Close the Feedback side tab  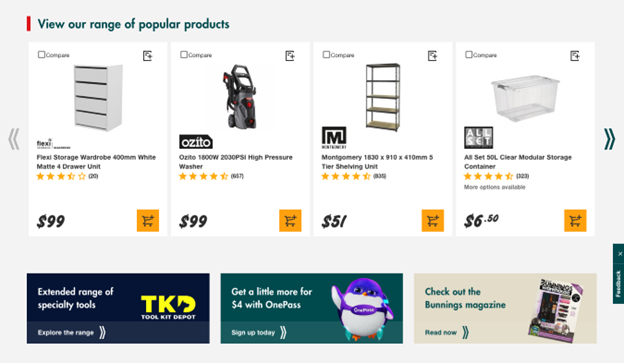pyautogui.click(x=620, y=254)
